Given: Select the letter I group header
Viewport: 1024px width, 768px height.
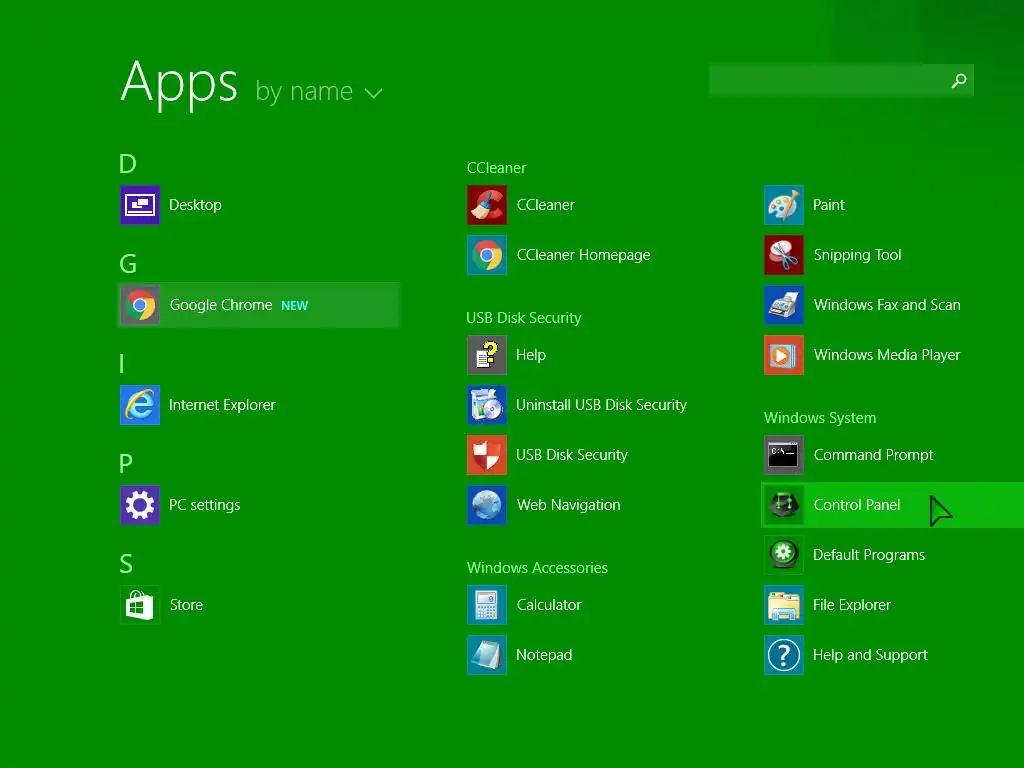Looking at the screenshot, I should 122,364.
